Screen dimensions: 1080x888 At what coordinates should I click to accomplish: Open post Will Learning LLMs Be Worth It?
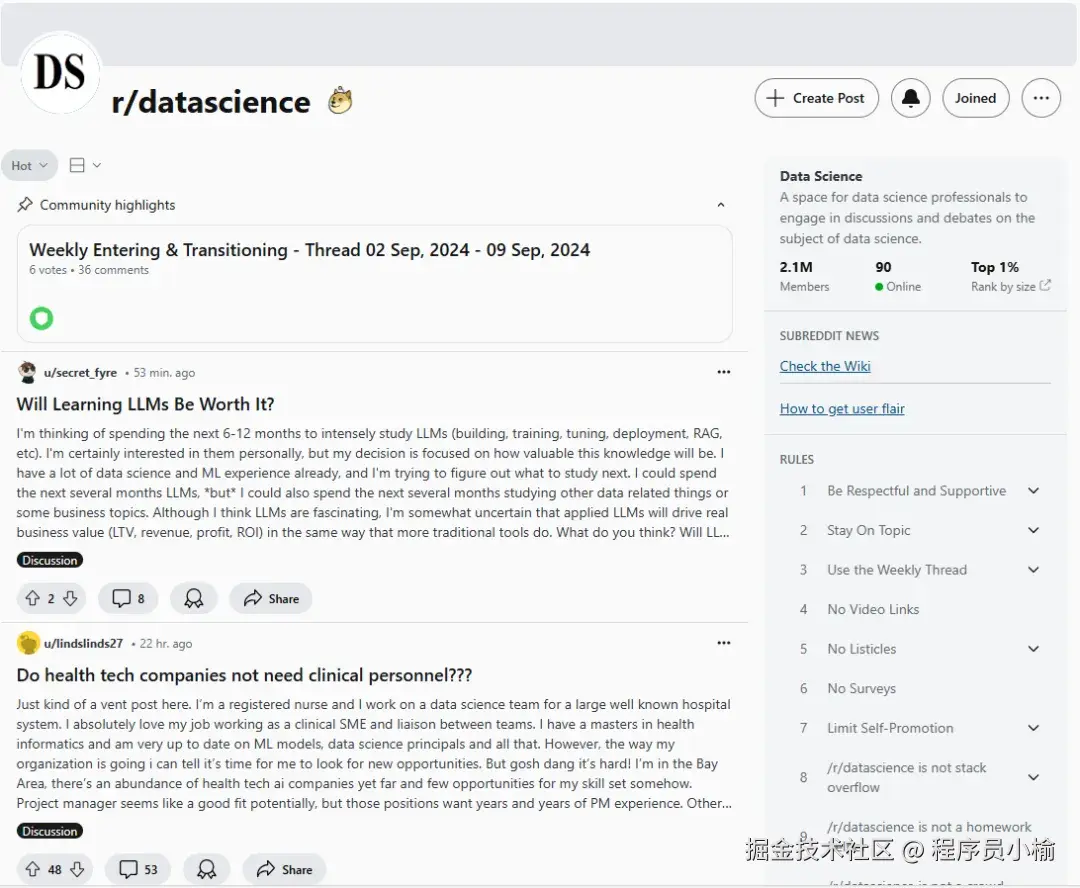(x=145, y=404)
